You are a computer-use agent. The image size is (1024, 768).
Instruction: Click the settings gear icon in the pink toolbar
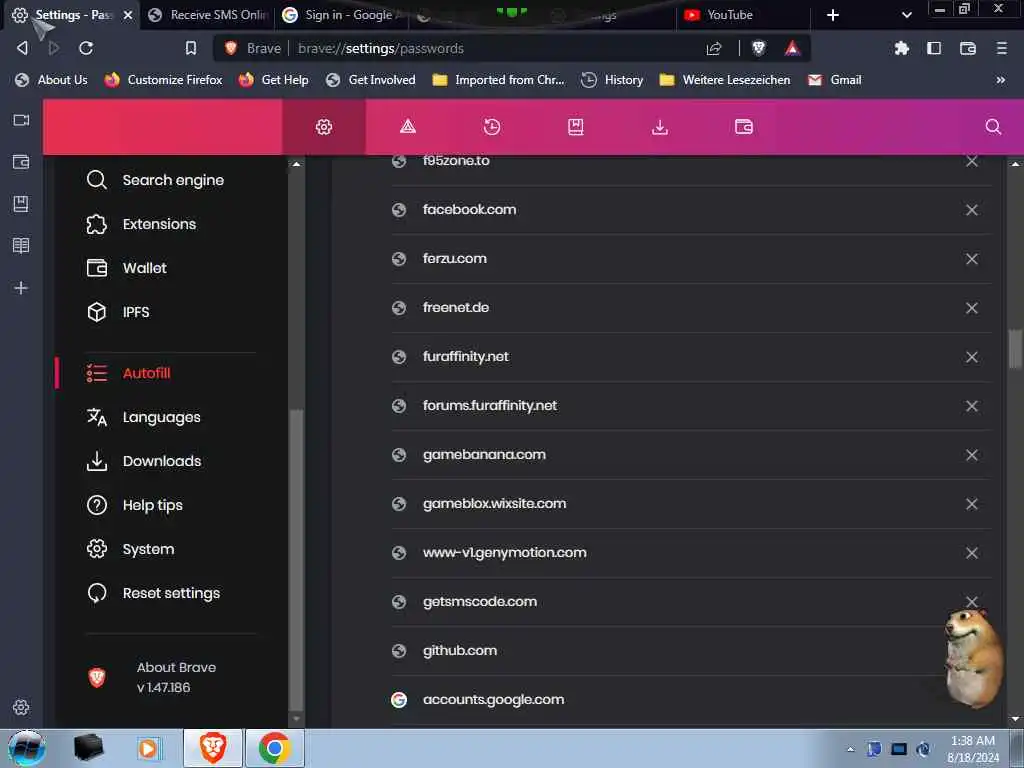pyautogui.click(x=324, y=127)
